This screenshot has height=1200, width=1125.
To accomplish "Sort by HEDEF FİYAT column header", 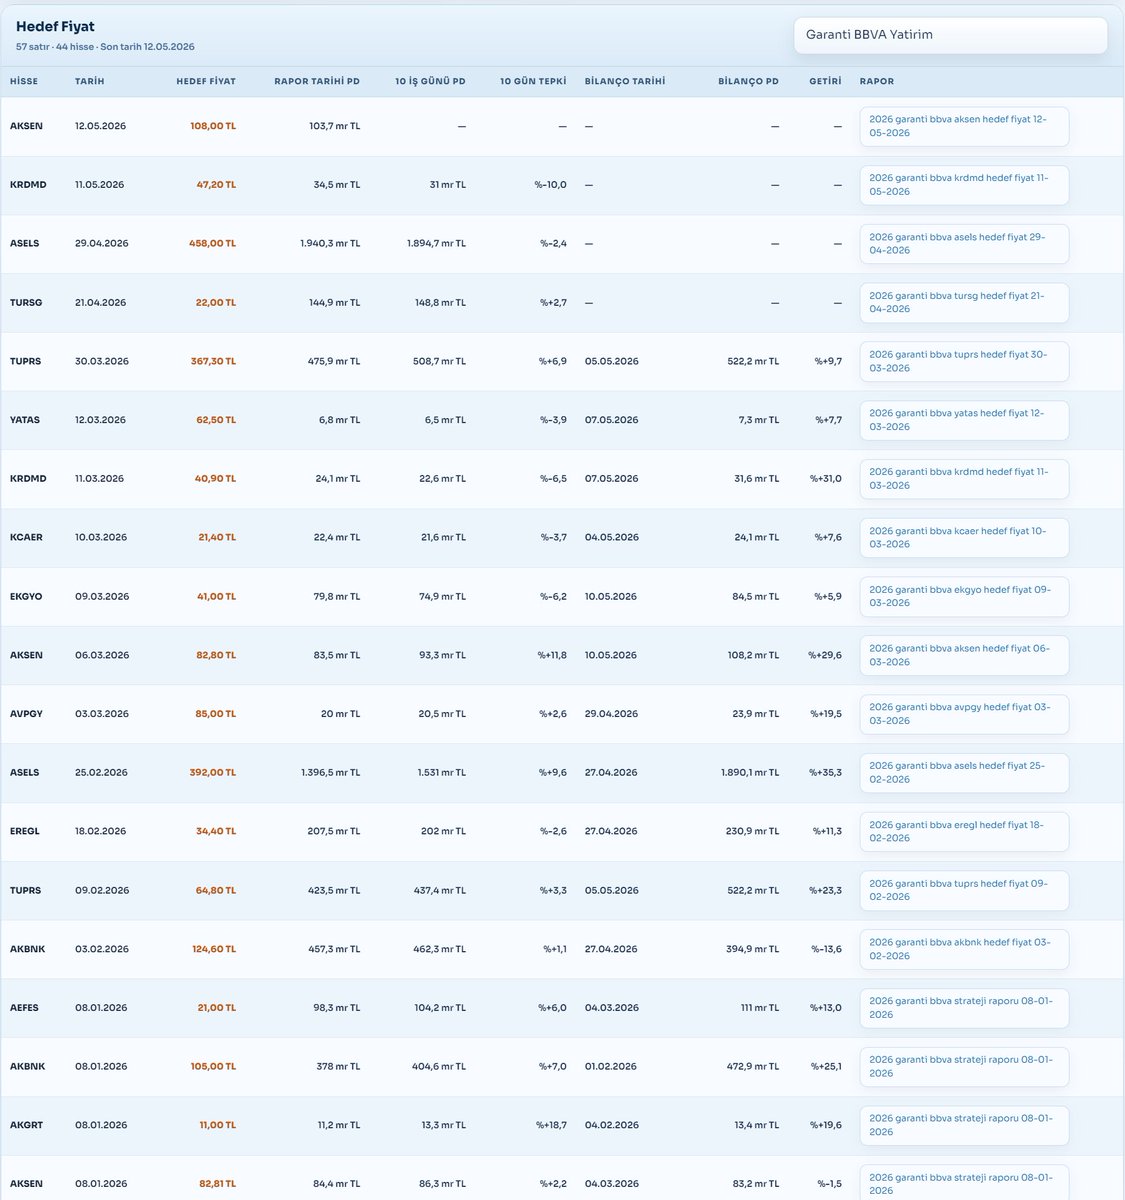I will tap(206, 81).
